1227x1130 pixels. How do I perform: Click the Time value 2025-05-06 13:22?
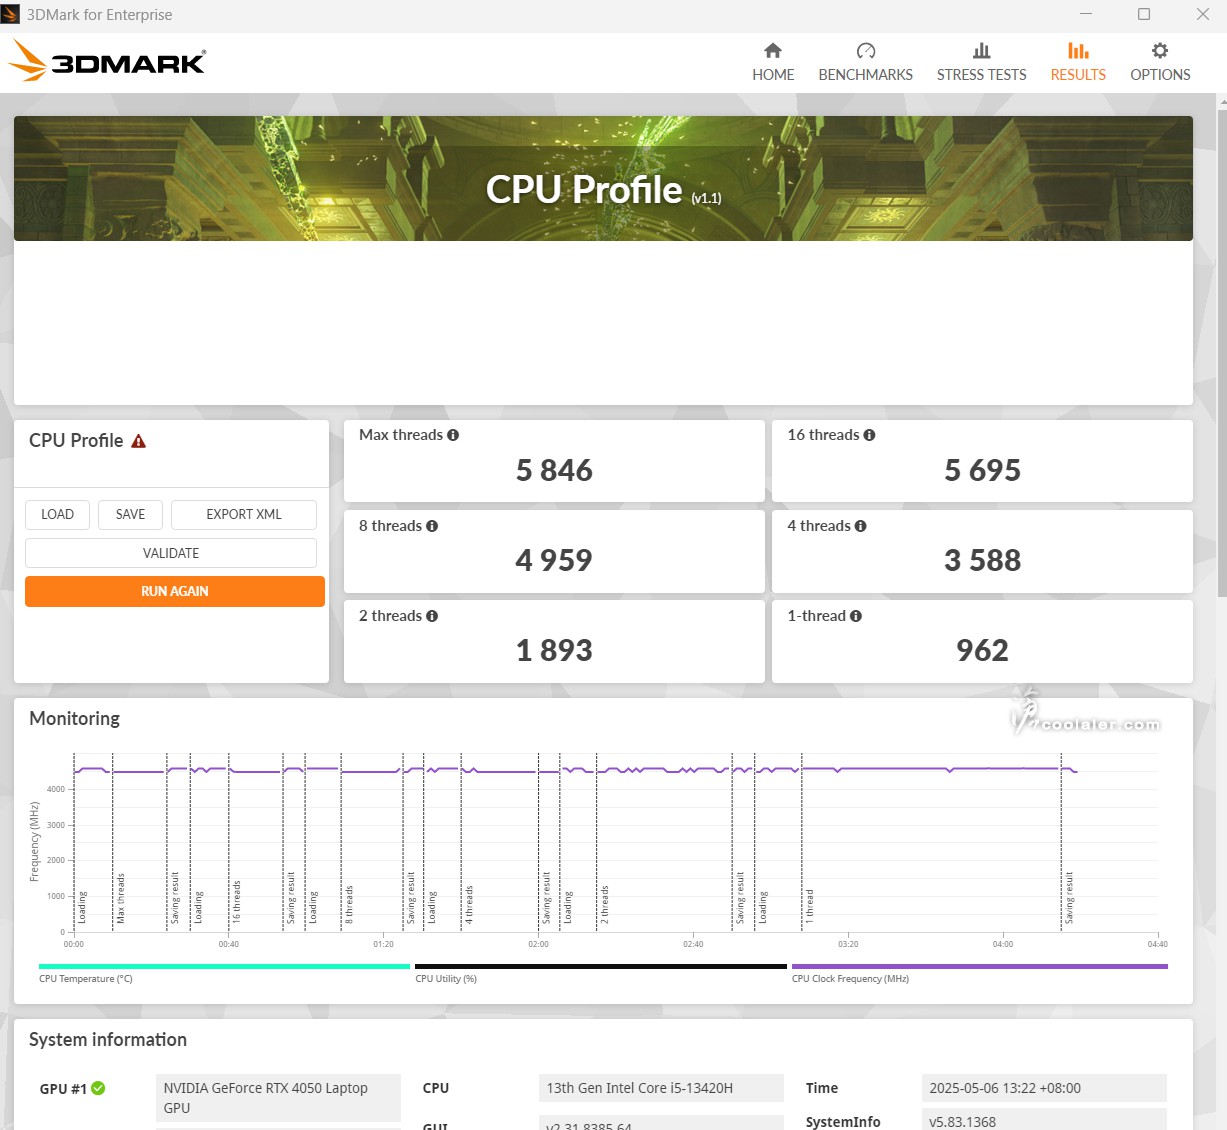pyautogui.click(x=1044, y=1088)
